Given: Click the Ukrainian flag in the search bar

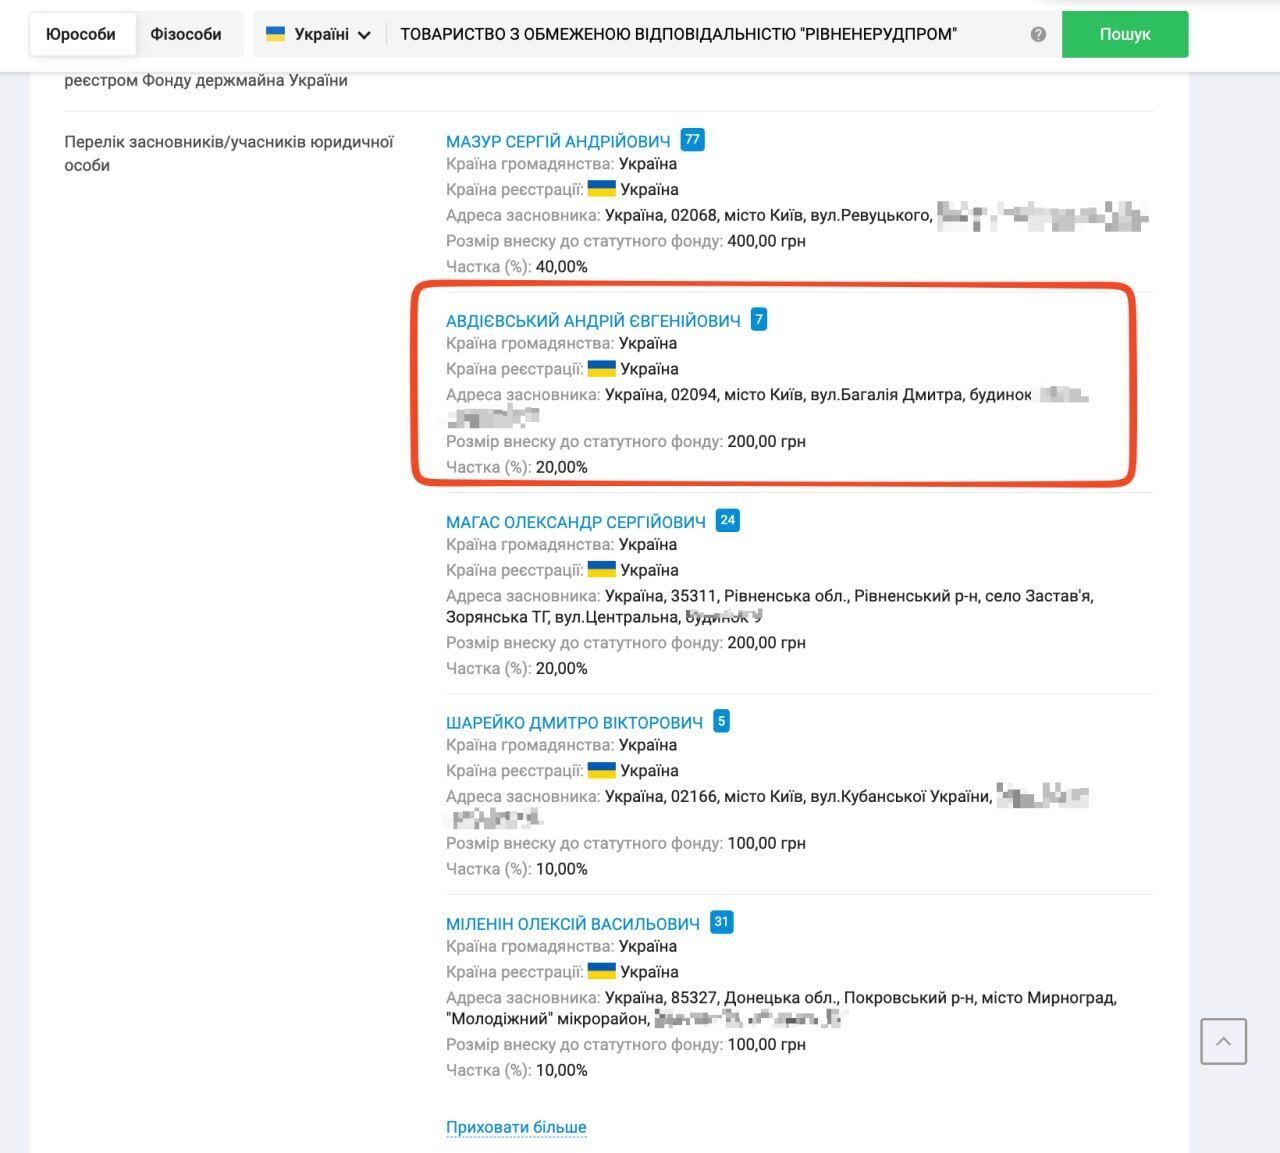Looking at the screenshot, I should coord(275,34).
